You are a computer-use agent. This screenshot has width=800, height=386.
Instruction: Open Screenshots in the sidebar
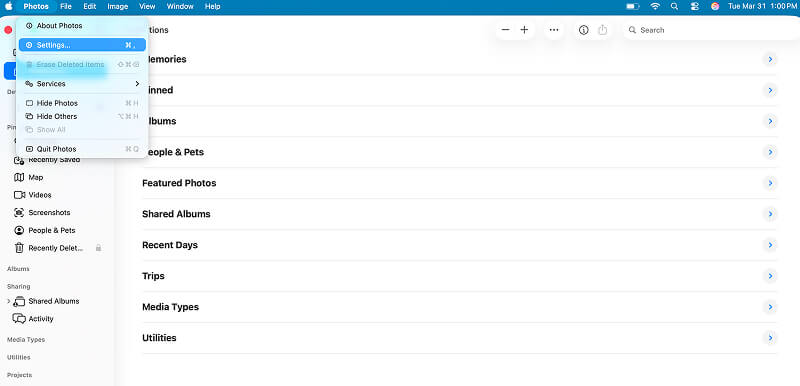click(x=49, y=213)
